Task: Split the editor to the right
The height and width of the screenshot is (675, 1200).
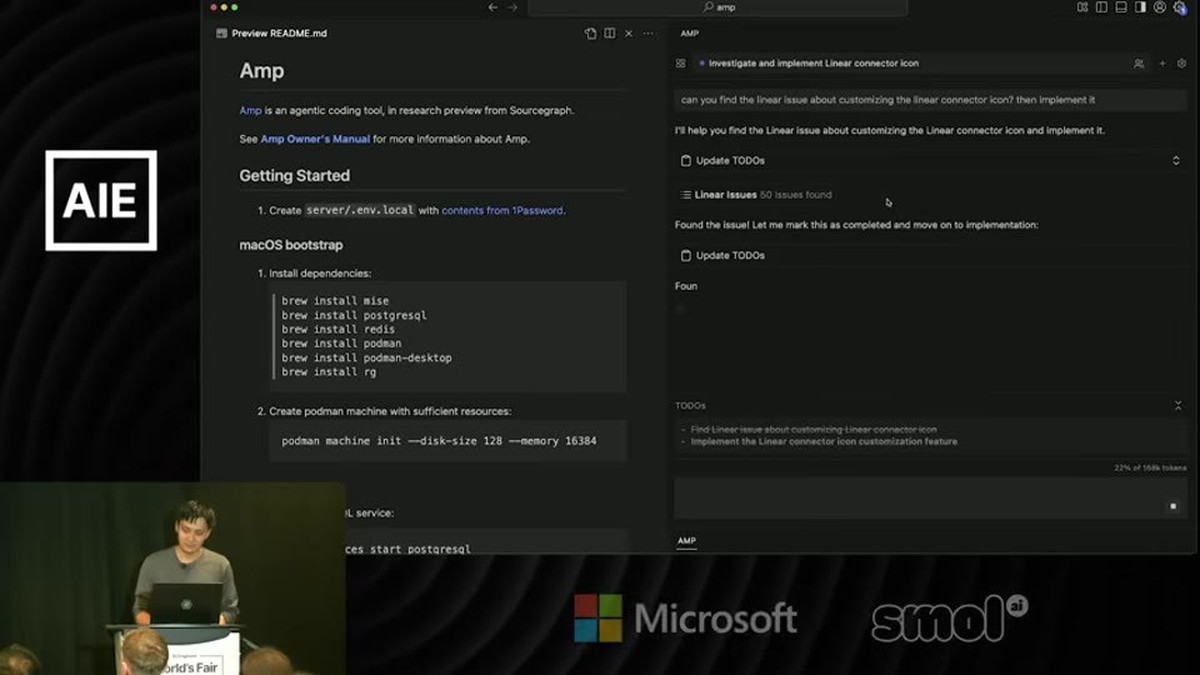Action: click(609, 33)
